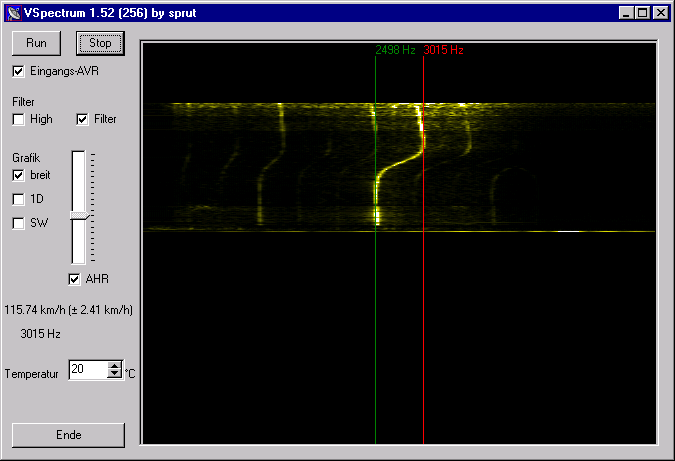Minimize the VSpectrum window

click(626, 13)
